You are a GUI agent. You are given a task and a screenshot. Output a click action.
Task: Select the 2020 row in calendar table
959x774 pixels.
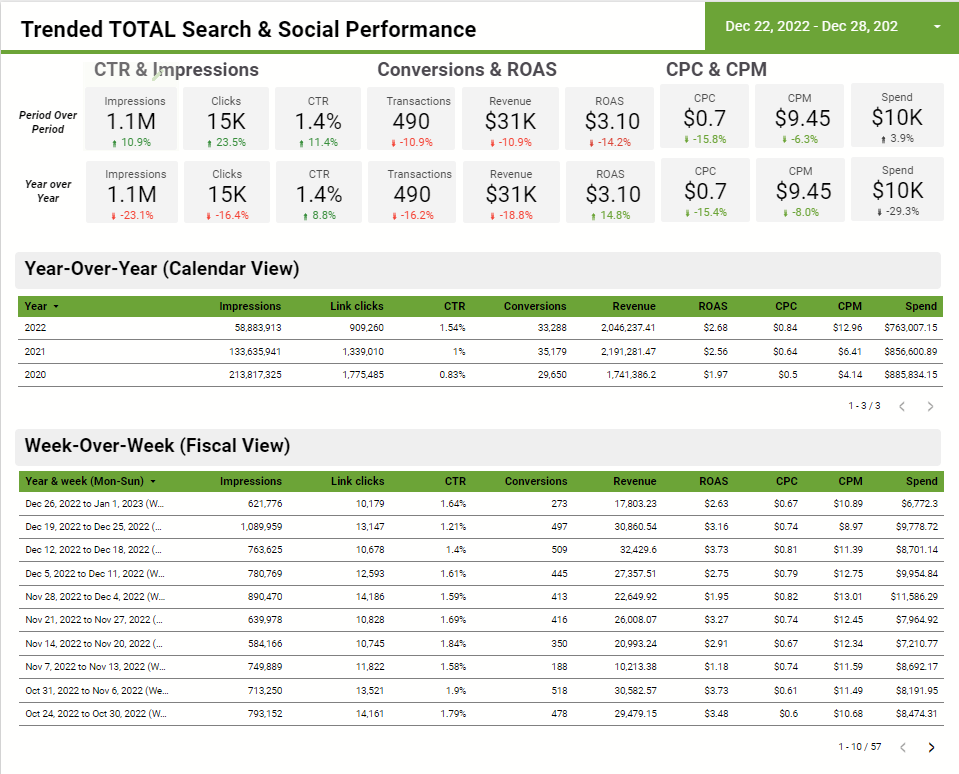click(480, 375)
